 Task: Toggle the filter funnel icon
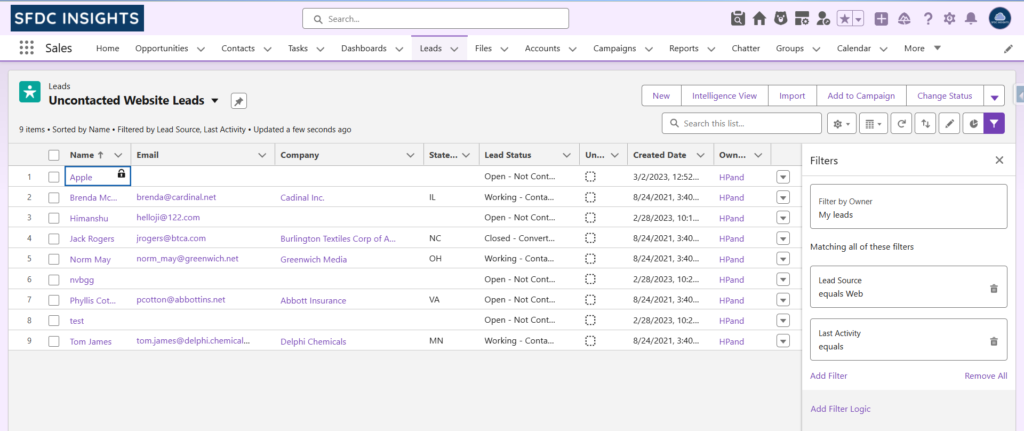[x=994, y=123]
